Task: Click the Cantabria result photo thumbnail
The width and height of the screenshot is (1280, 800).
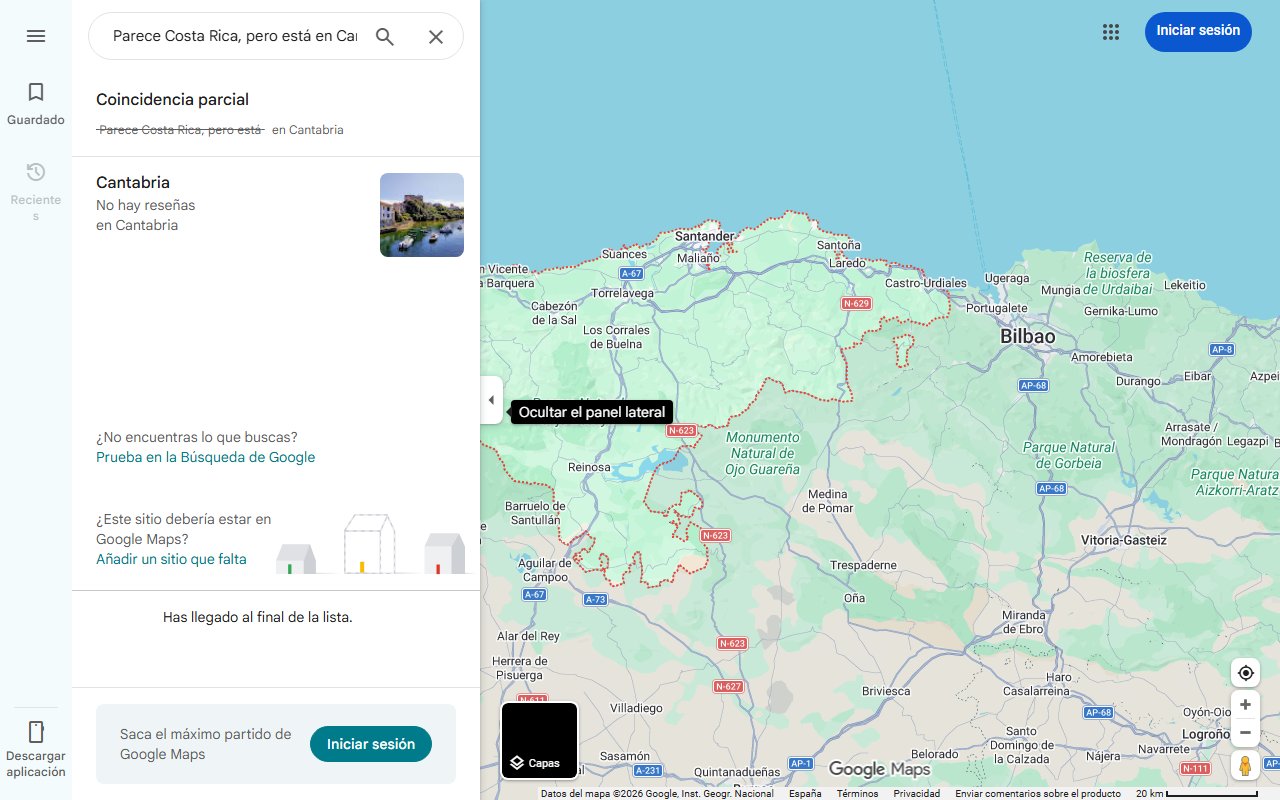Action: 422,215
